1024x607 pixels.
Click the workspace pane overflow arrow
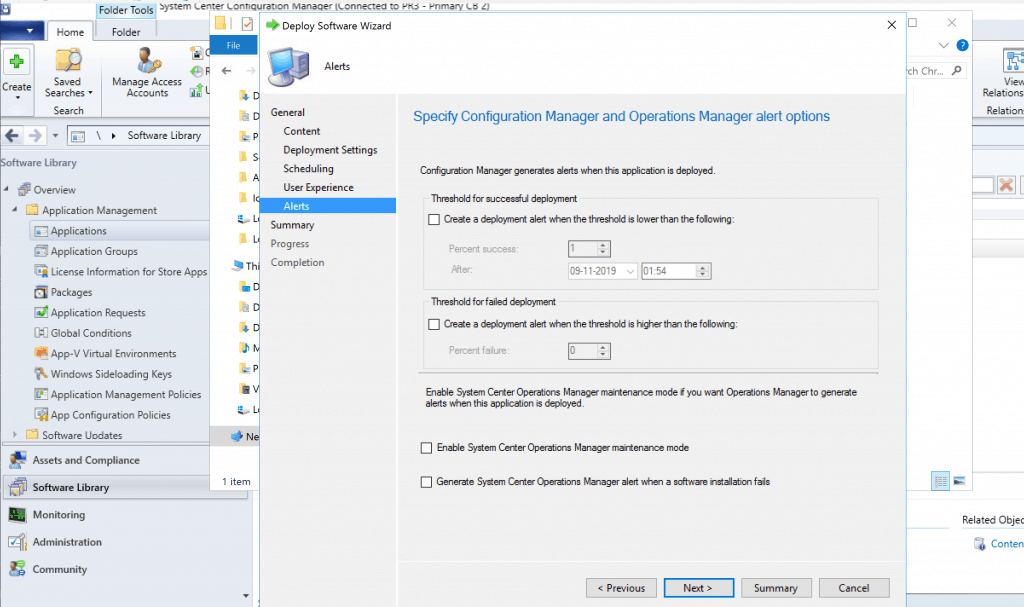(246, 595)
